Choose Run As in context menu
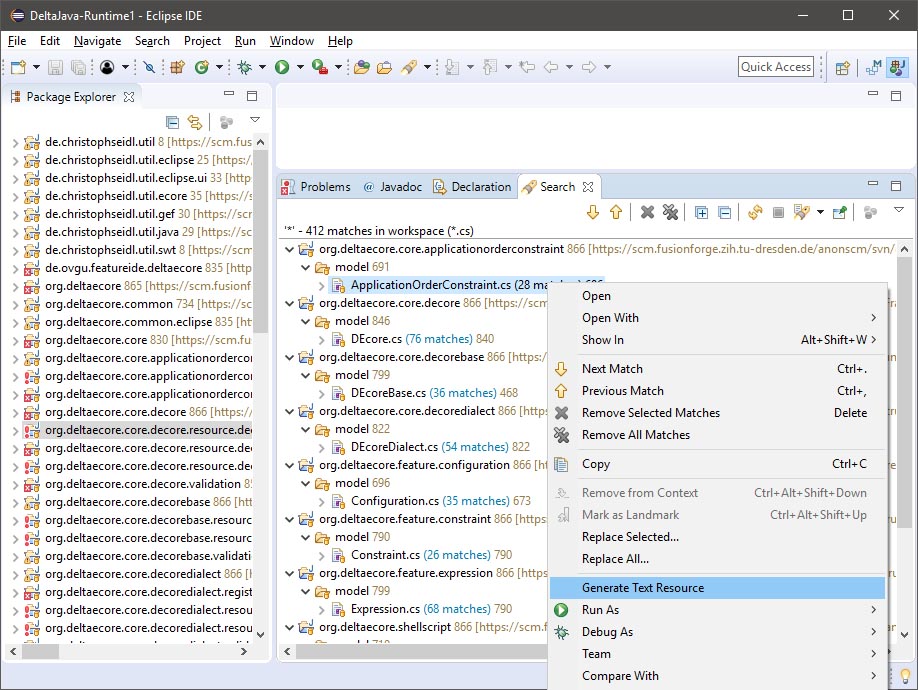The image size is (918, 690). pos(717,610)
